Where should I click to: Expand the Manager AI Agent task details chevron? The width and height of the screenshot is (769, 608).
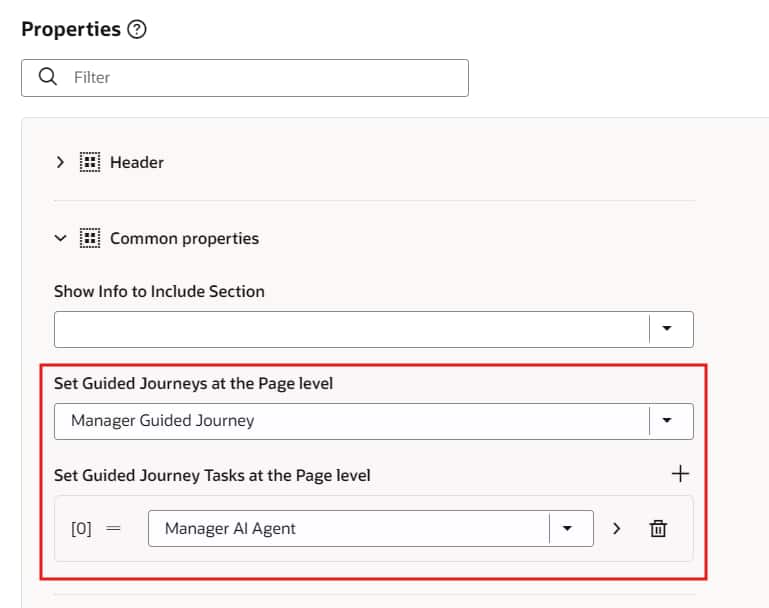coord(617,528)
